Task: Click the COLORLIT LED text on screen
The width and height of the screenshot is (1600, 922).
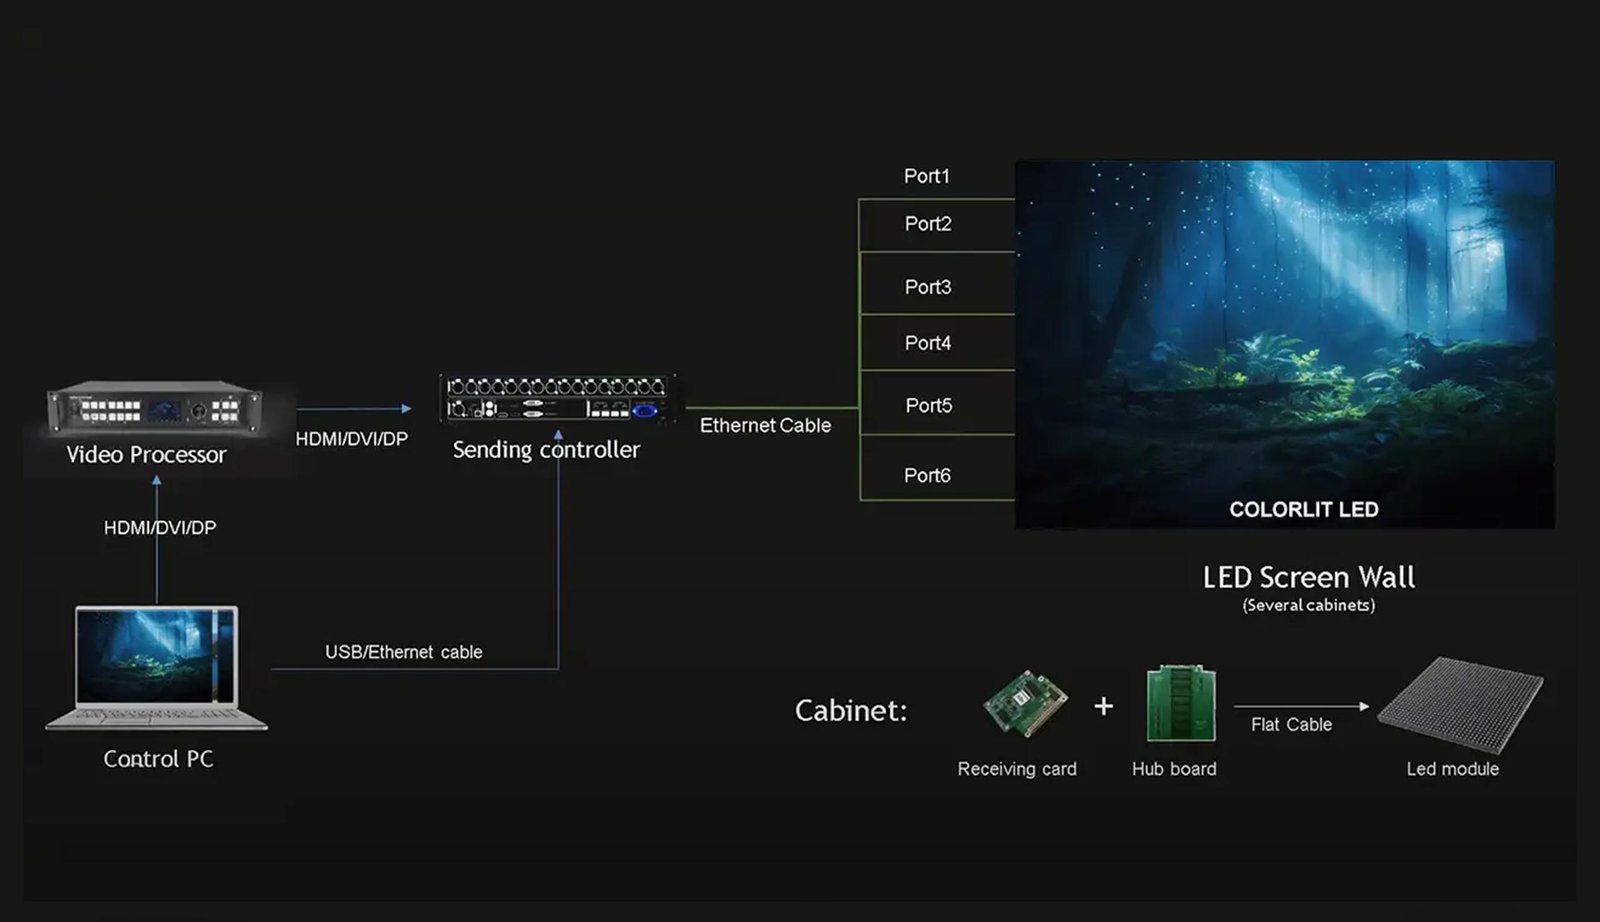Action: tap(1303, 510)
